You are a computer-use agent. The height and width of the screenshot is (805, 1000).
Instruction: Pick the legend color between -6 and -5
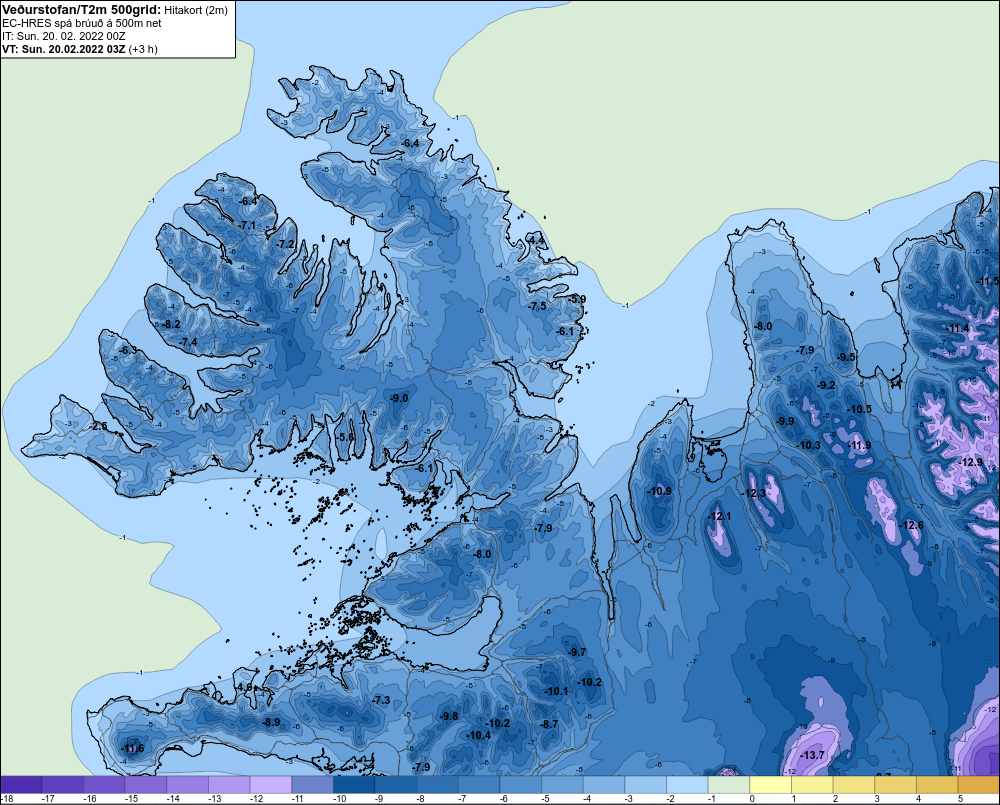click(520, 785)
